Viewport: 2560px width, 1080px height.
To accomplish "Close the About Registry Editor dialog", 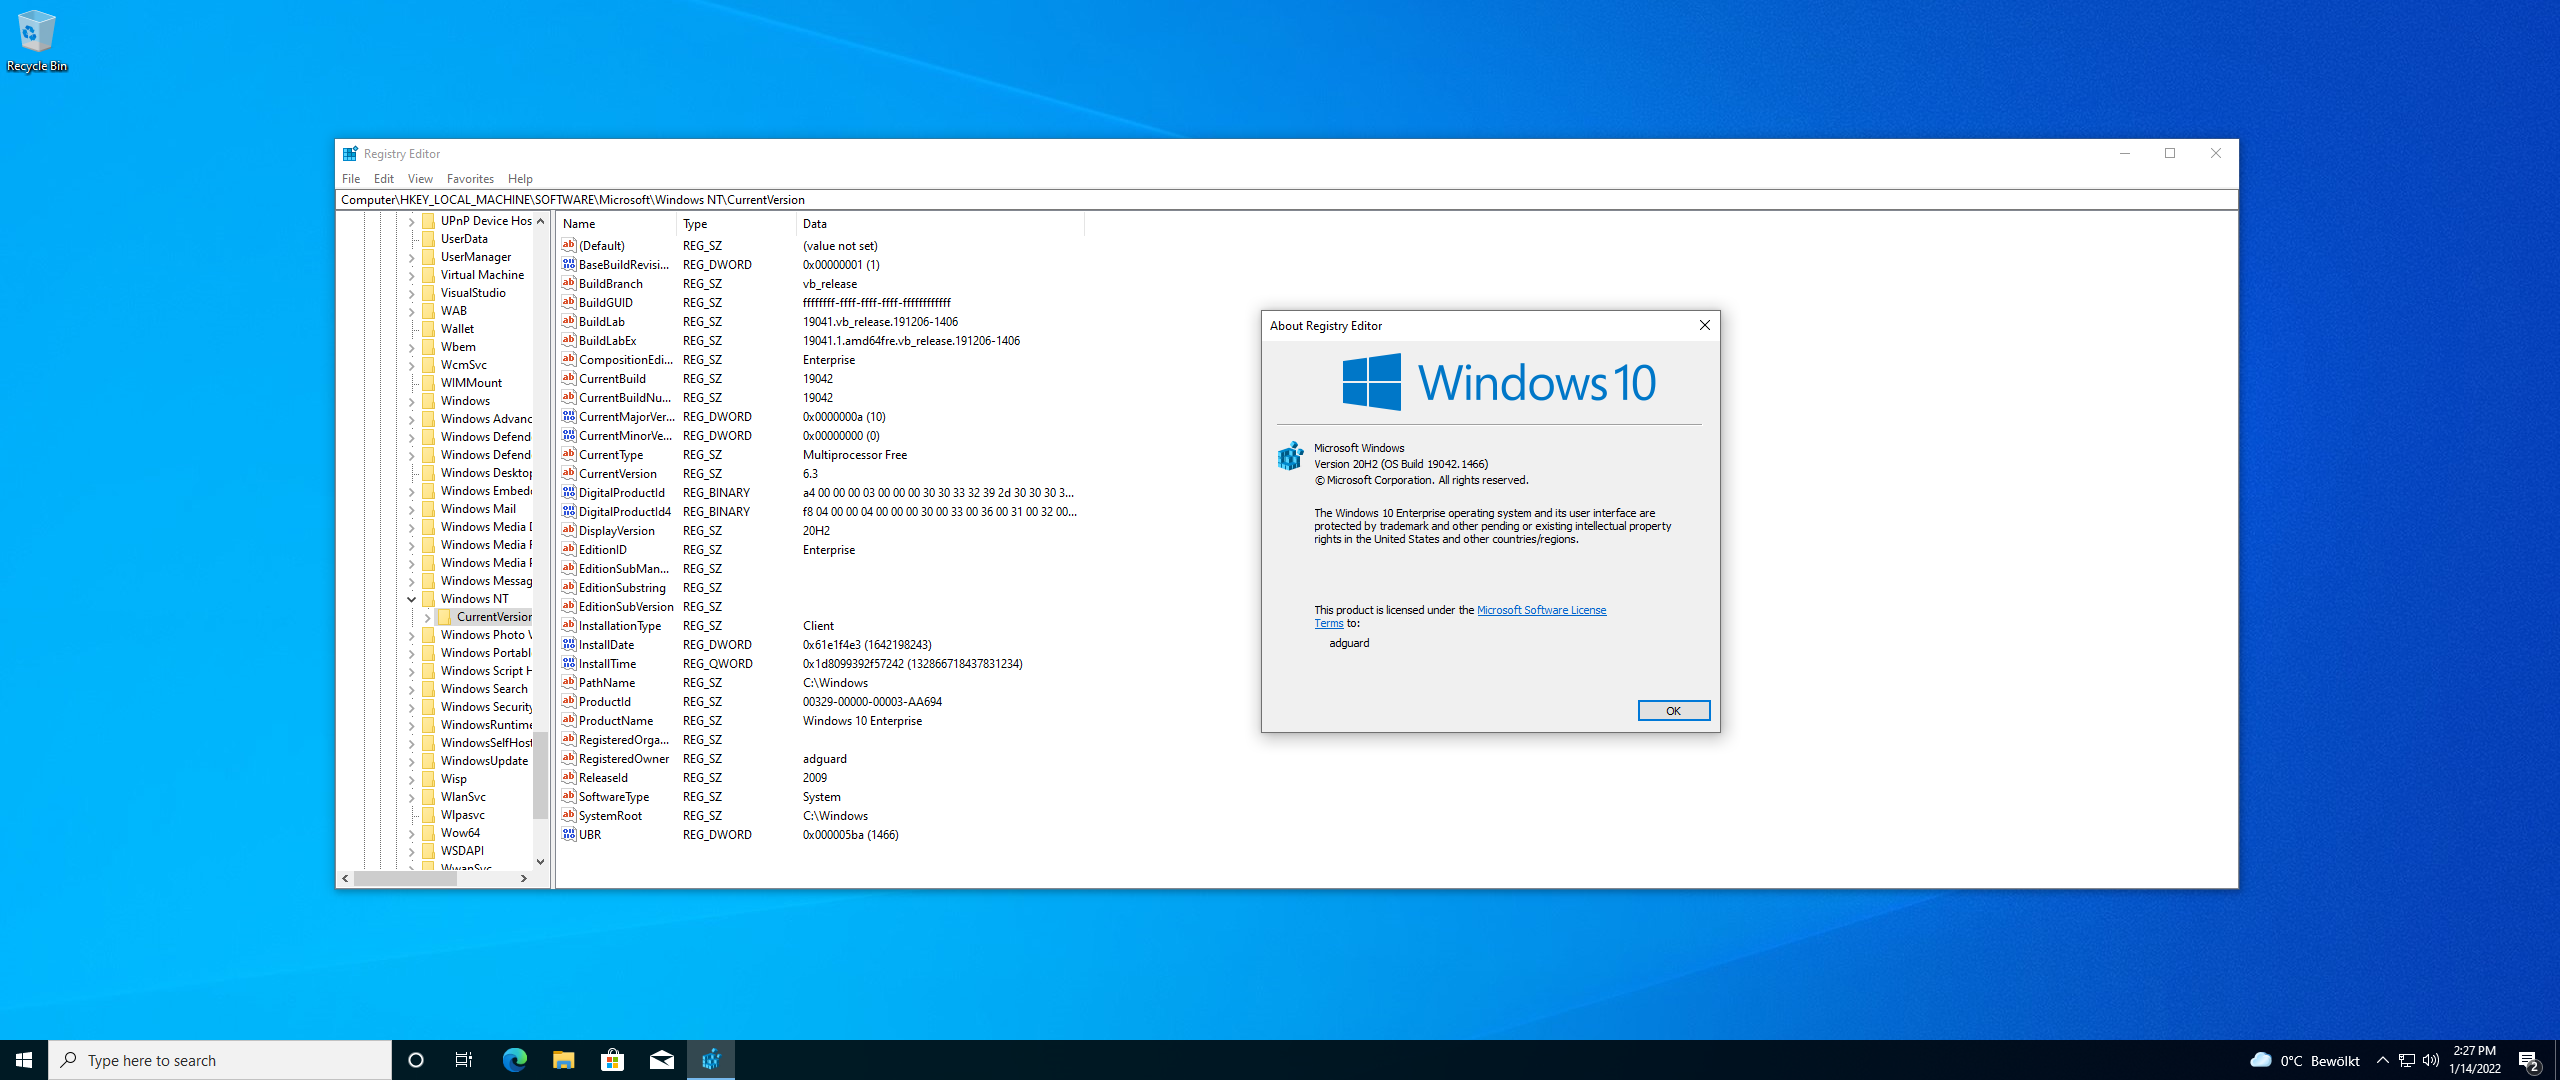I will (1704, 326).
